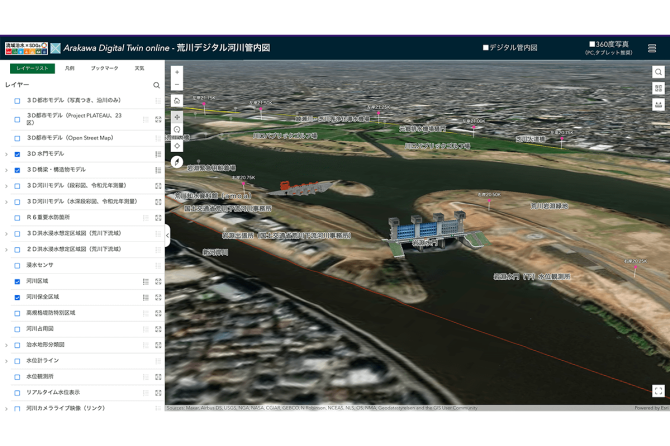Zoom to the 河川区域 layer extent
The height and width of the screenshot is (446, 670).
[158, 282]
